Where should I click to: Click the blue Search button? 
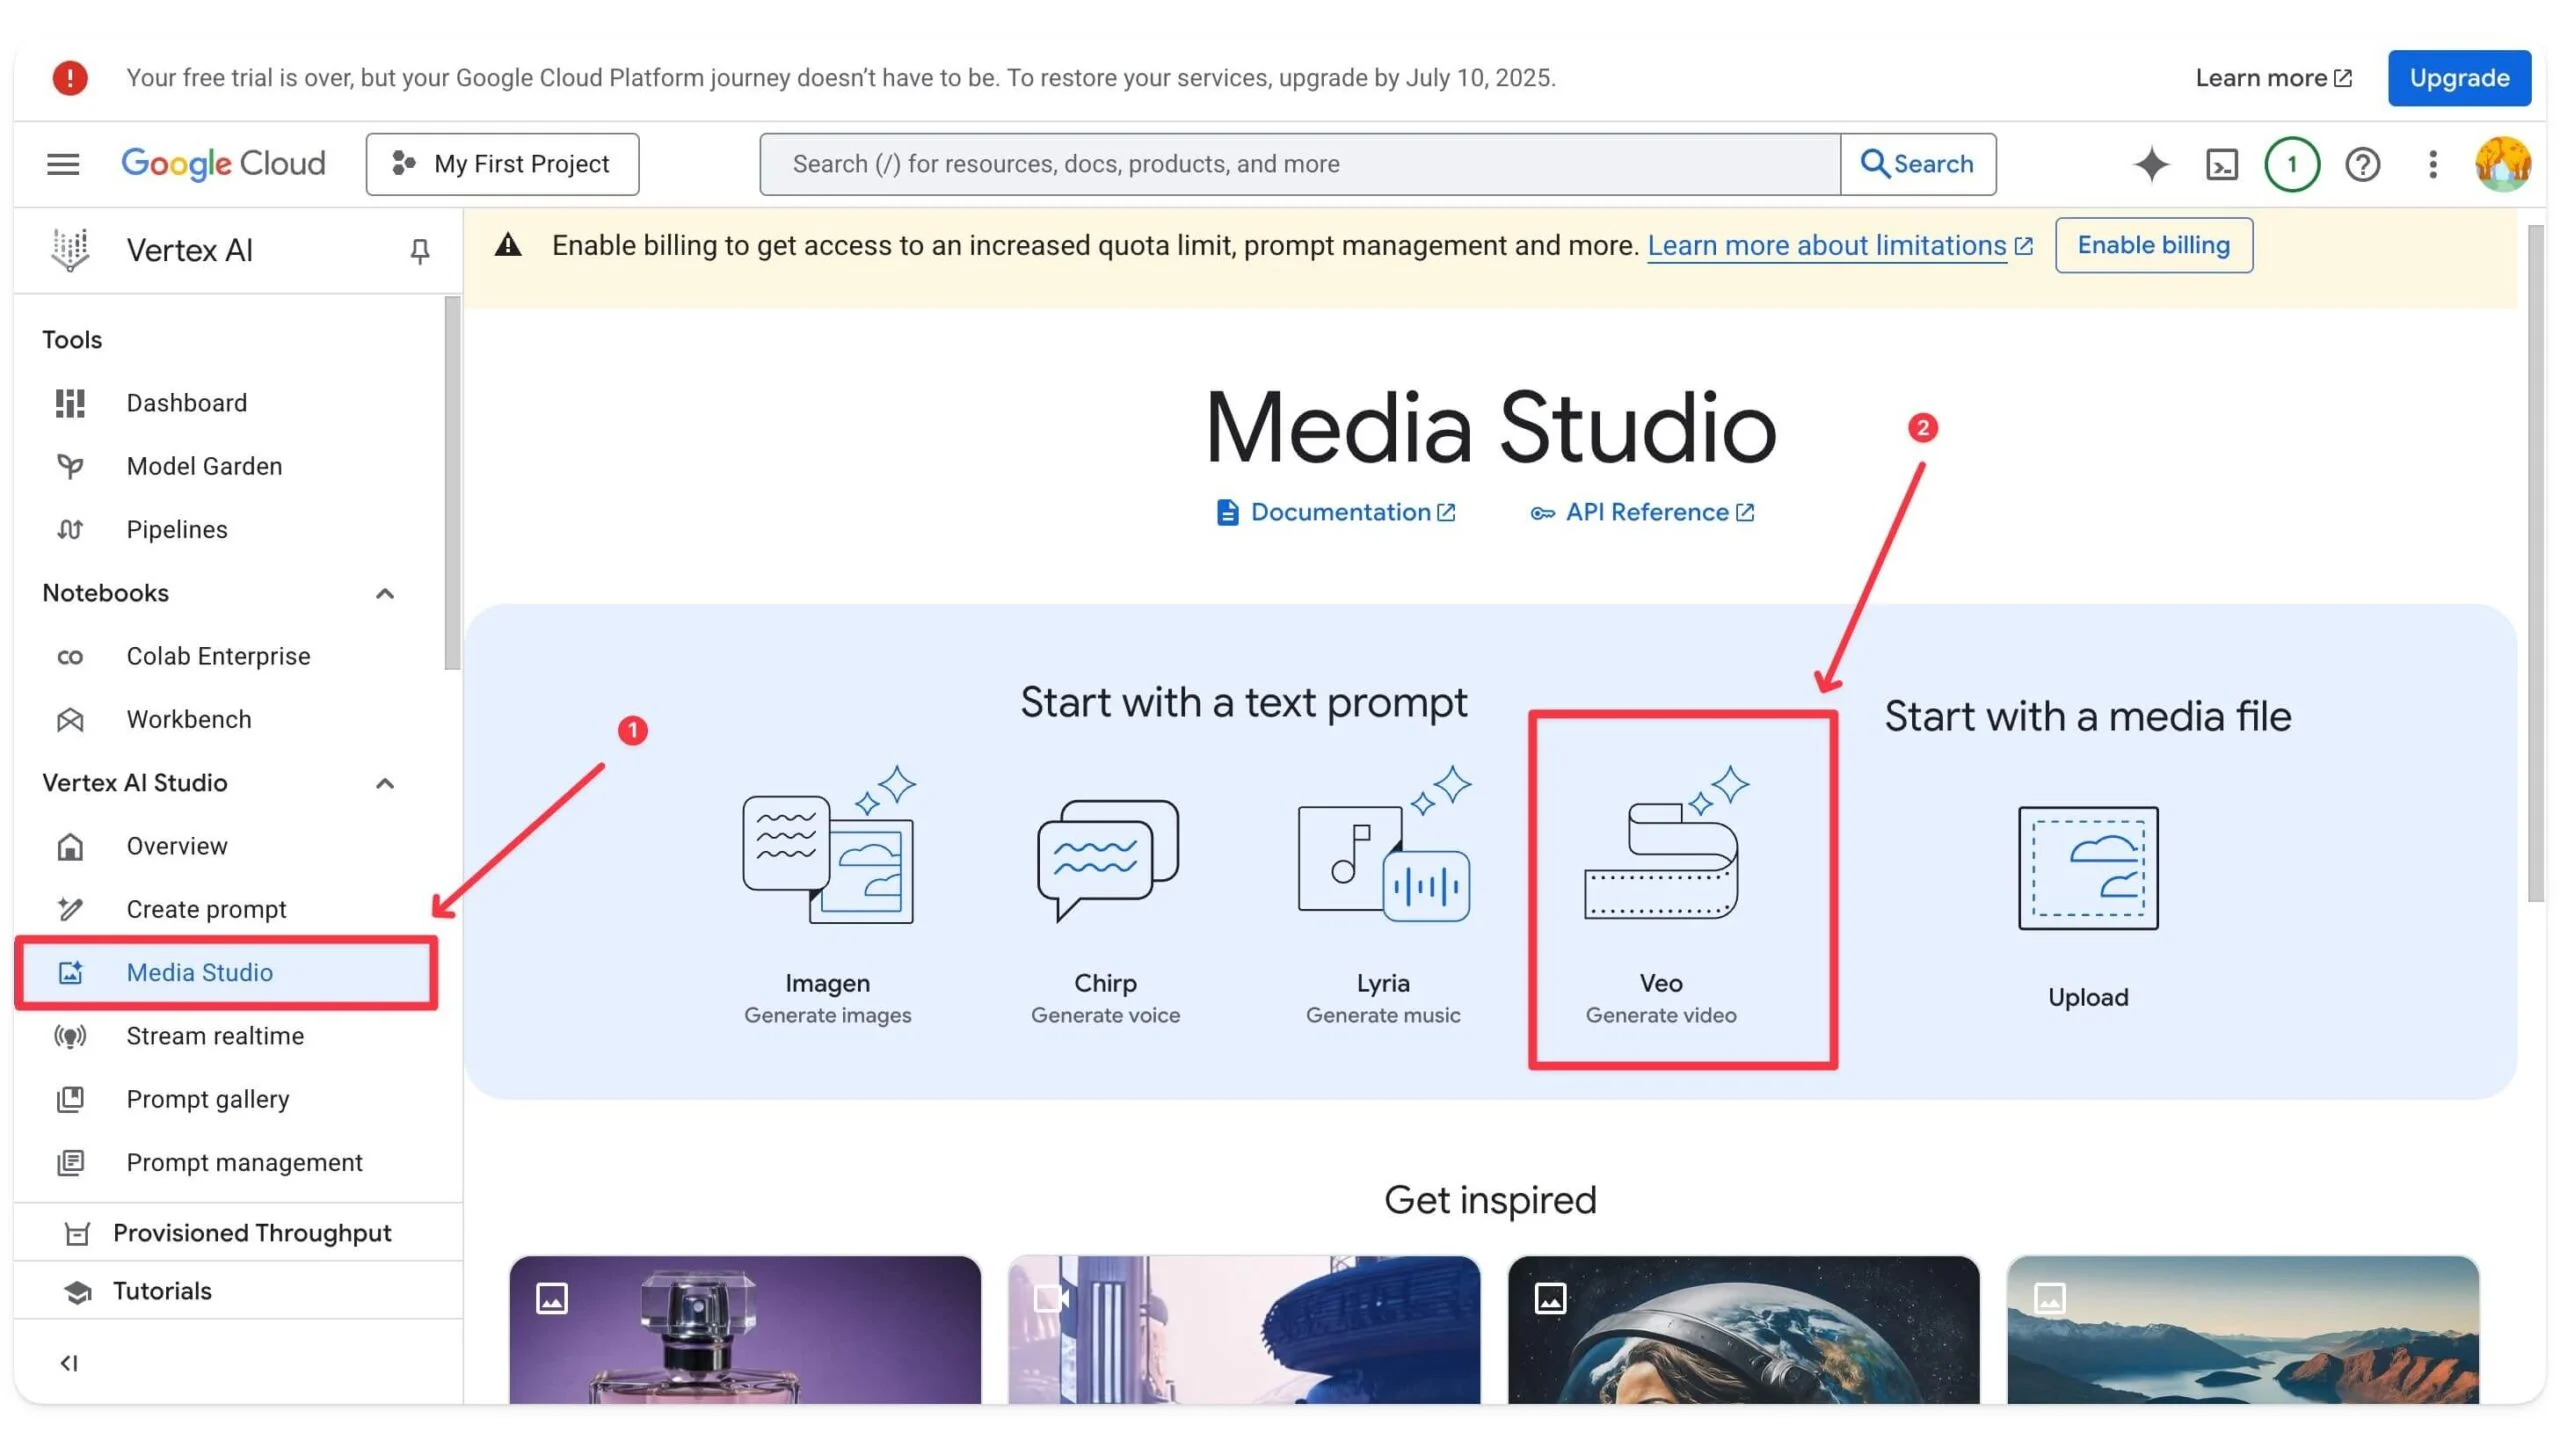tap(1917, 164)
